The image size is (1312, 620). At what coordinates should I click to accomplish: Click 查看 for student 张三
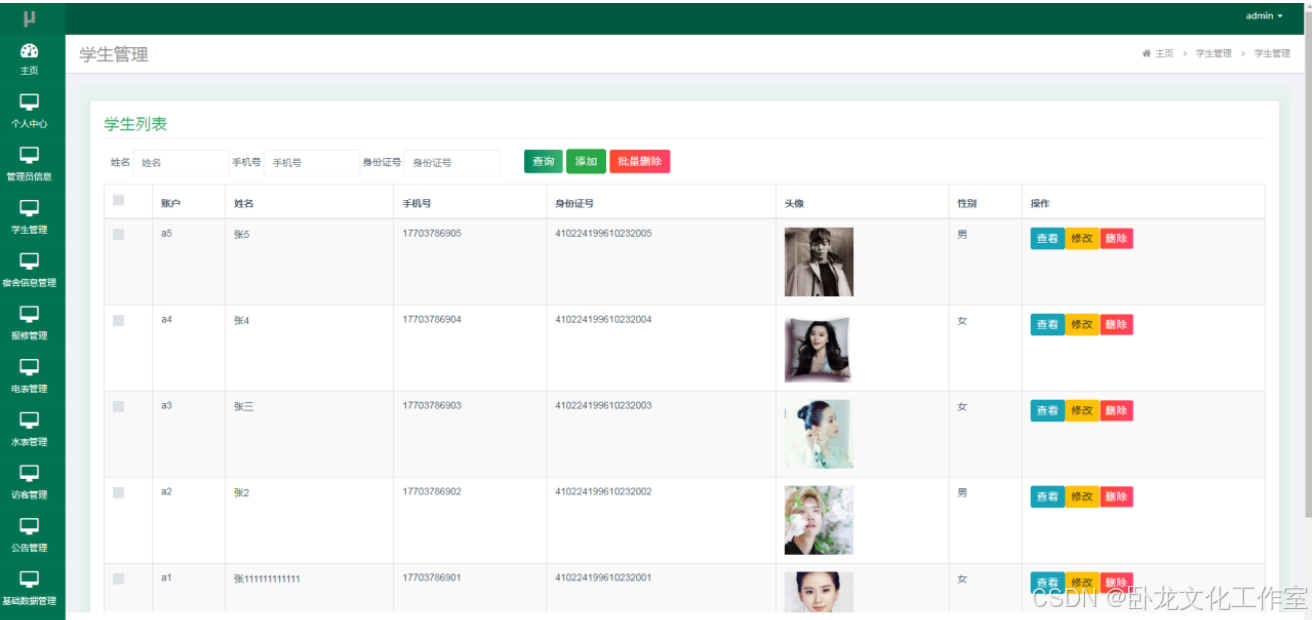click(x=1047, y=411)
